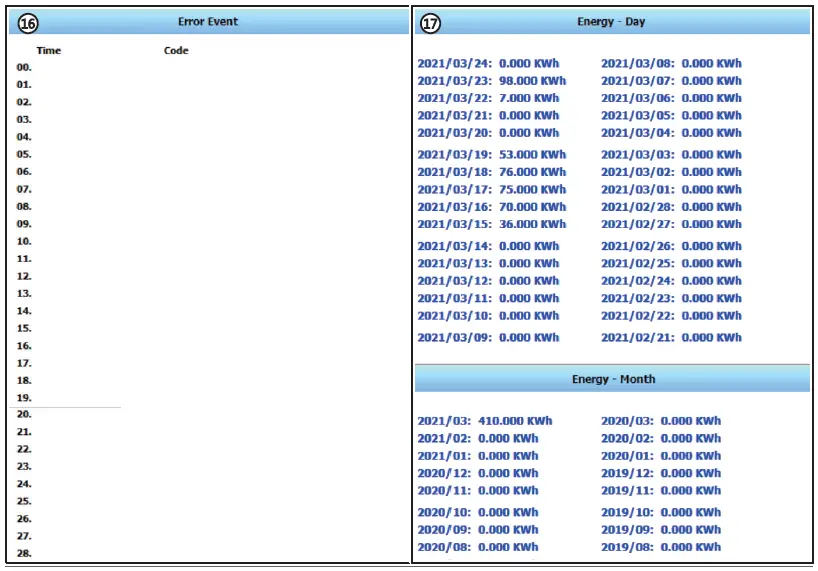Click the 2021/03/04 daily energy entry

click(671, 133)
